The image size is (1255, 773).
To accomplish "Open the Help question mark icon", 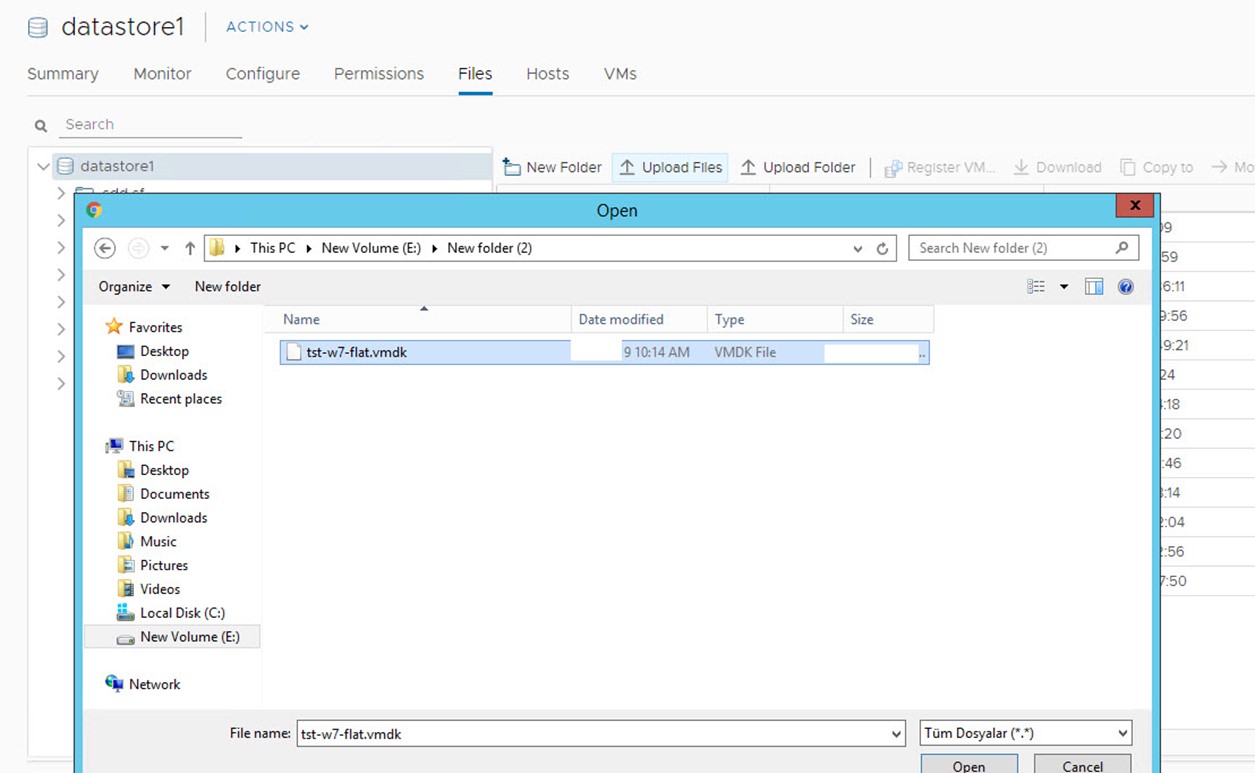I will pyautogui.click(x=1126, y=287).
